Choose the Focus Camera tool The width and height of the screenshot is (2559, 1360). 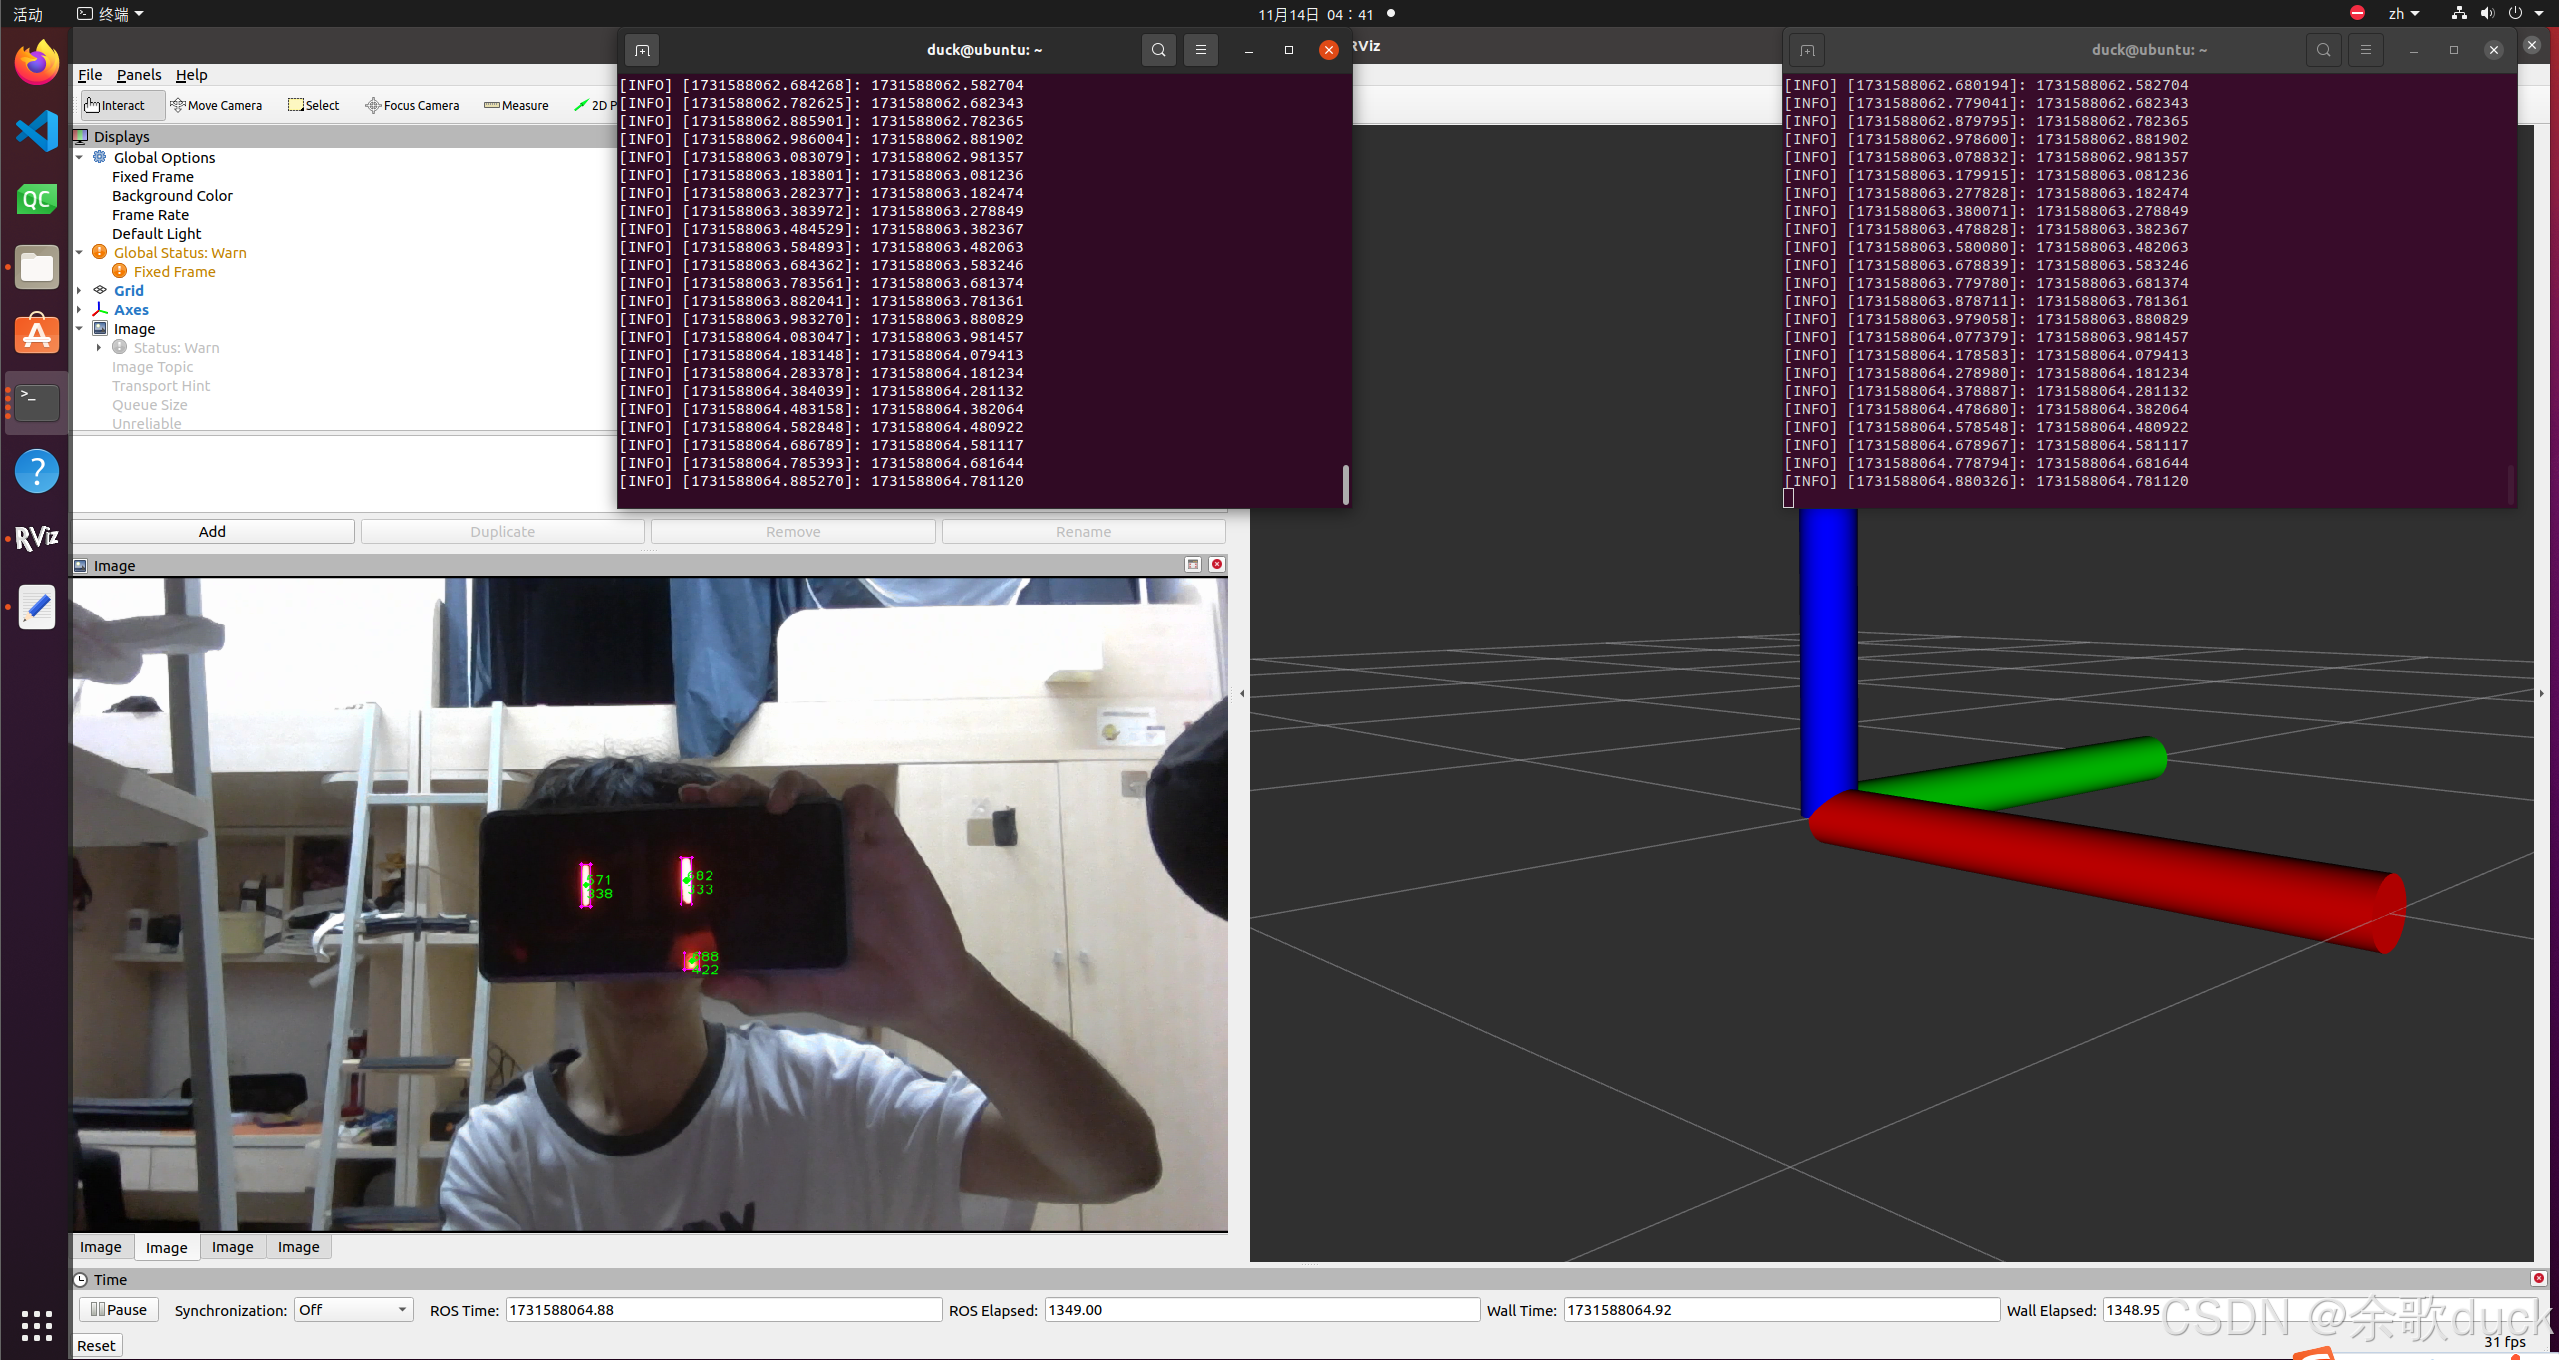tap(412, 105)
